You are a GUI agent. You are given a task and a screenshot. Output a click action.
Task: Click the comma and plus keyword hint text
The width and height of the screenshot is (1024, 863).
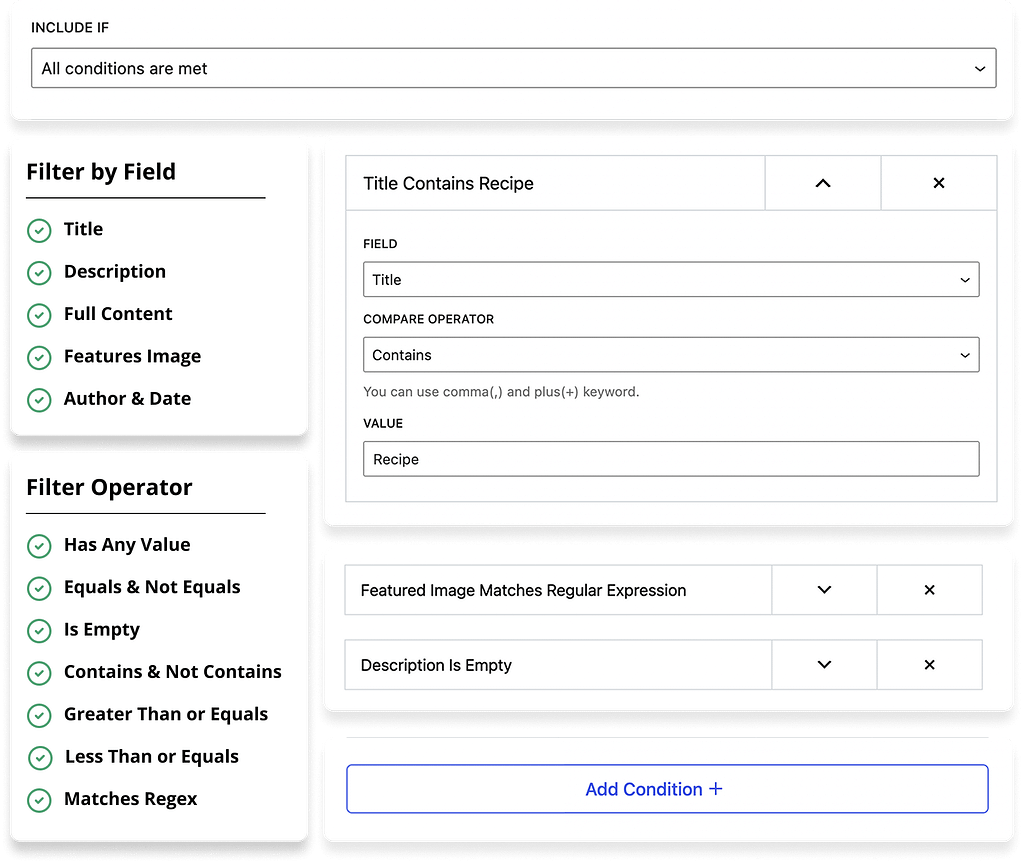tap(501, 392)
